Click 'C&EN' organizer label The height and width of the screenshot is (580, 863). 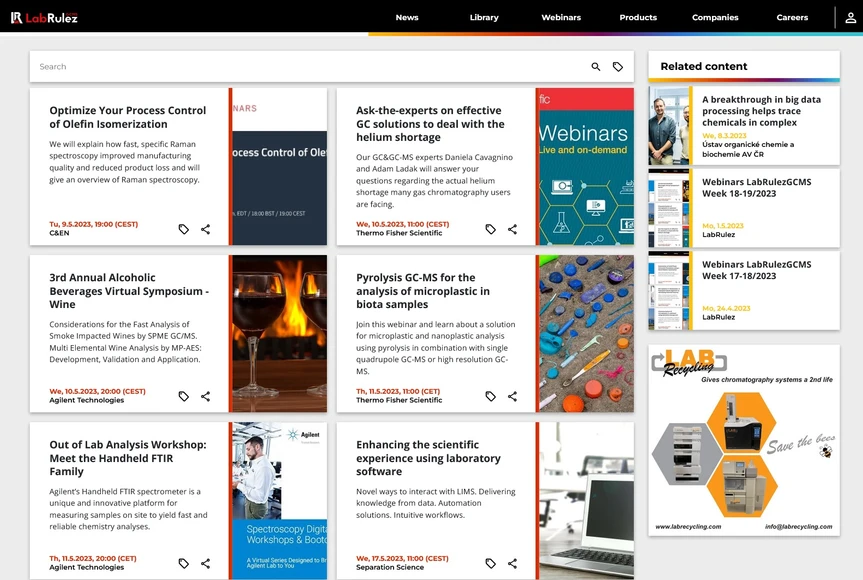pos(59,233)
